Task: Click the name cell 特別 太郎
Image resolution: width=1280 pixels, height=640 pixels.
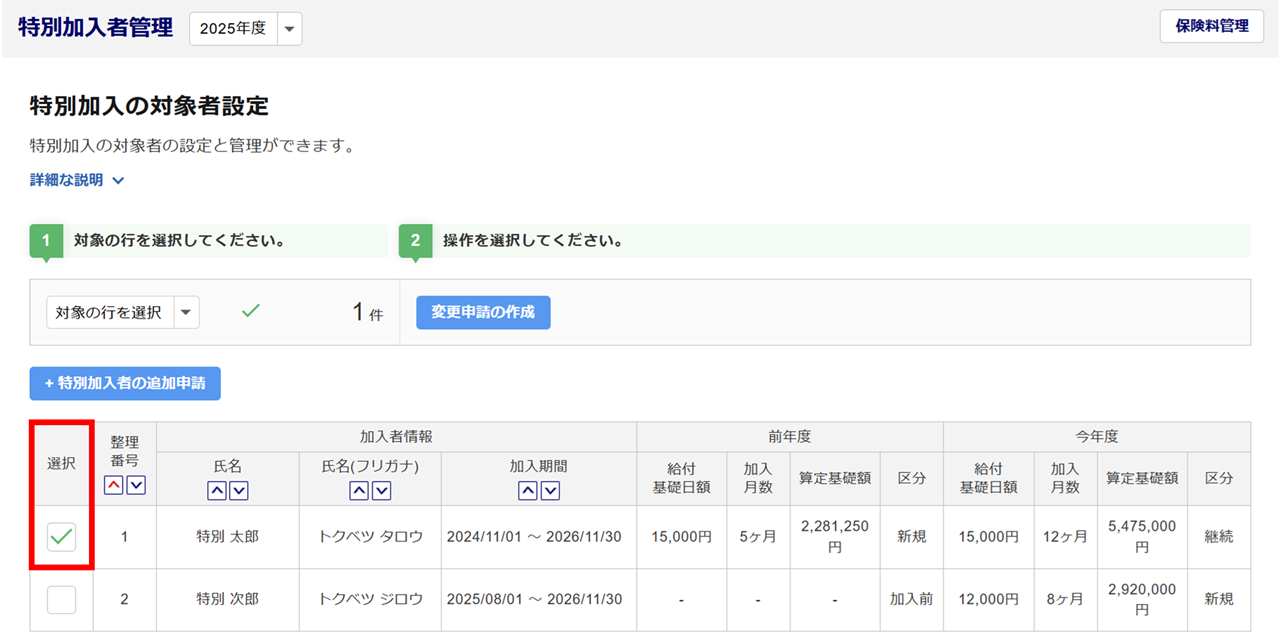Action: point(227,537)
